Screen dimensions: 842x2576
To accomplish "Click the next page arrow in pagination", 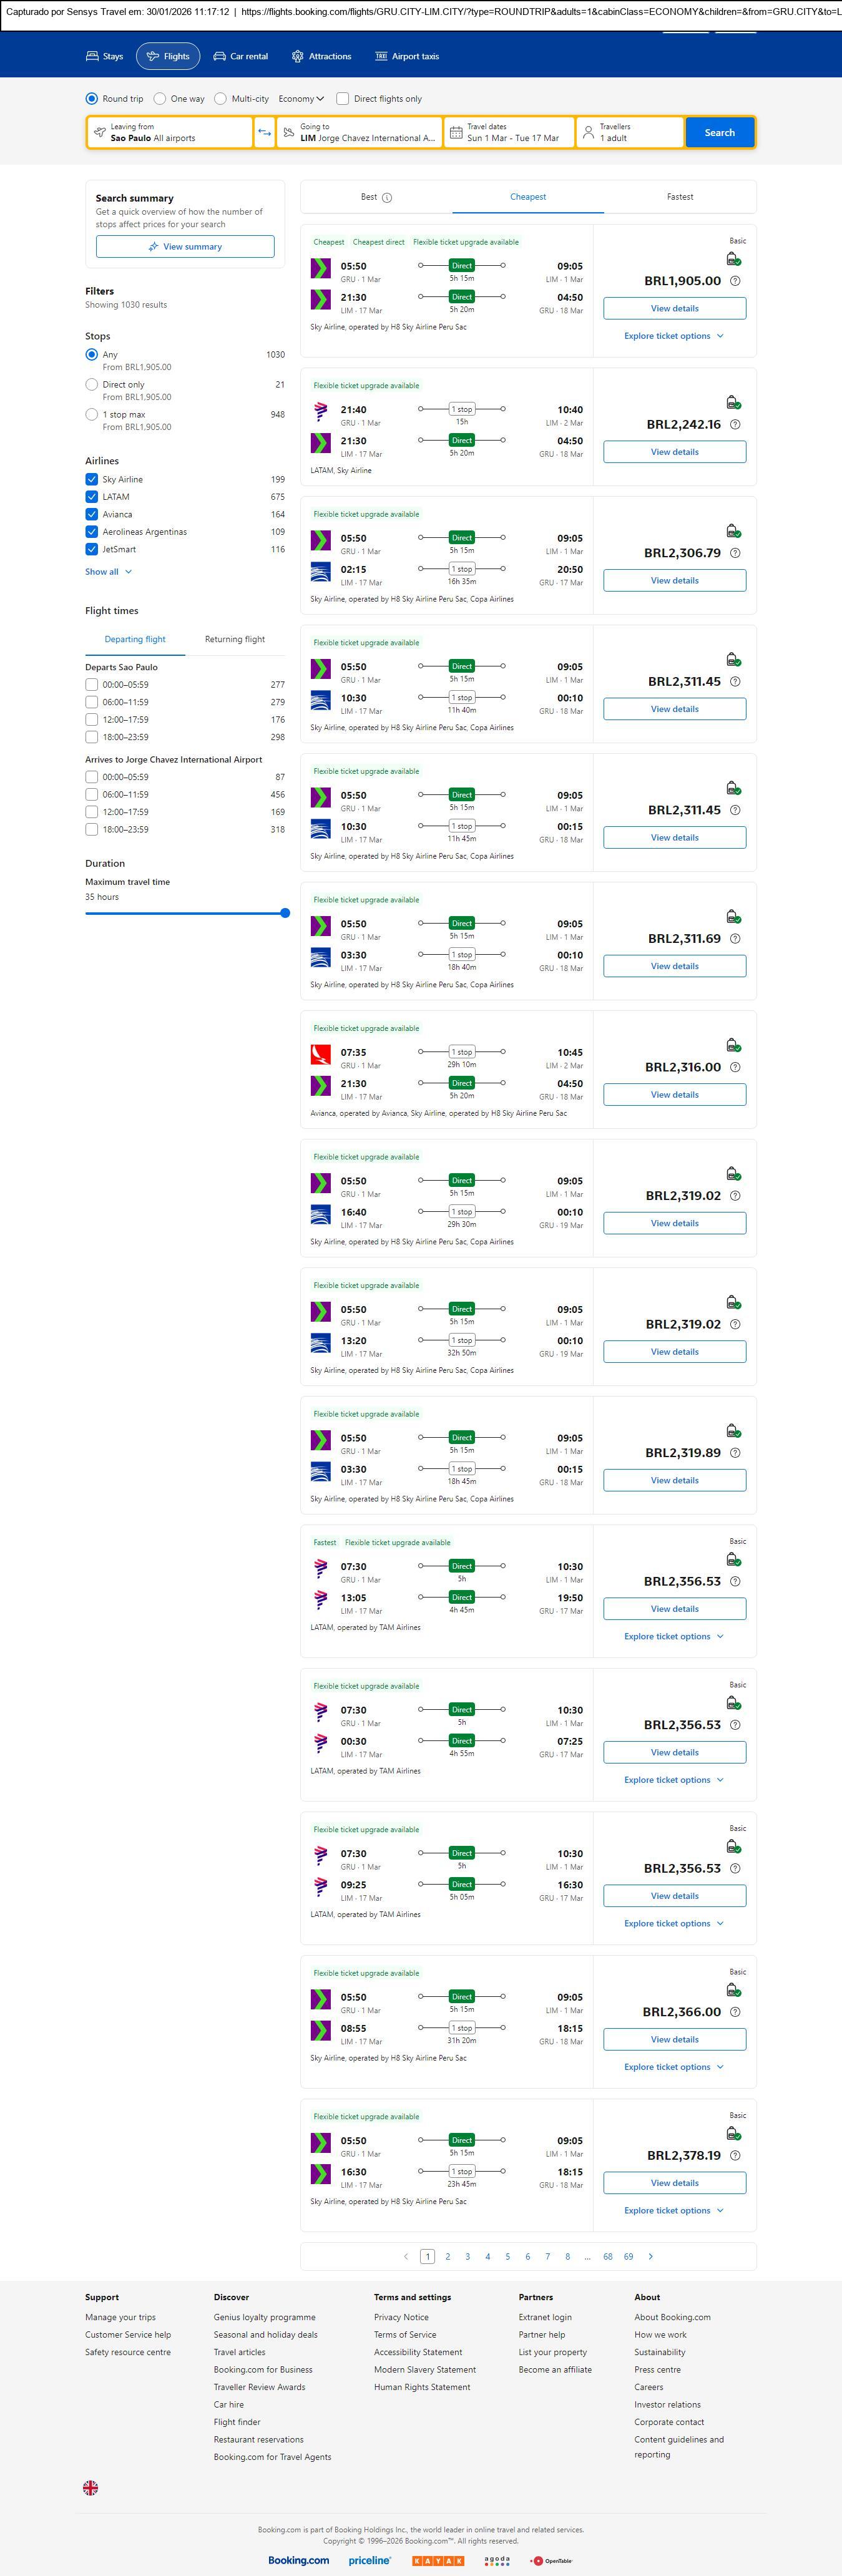I will click(651, 2256).
